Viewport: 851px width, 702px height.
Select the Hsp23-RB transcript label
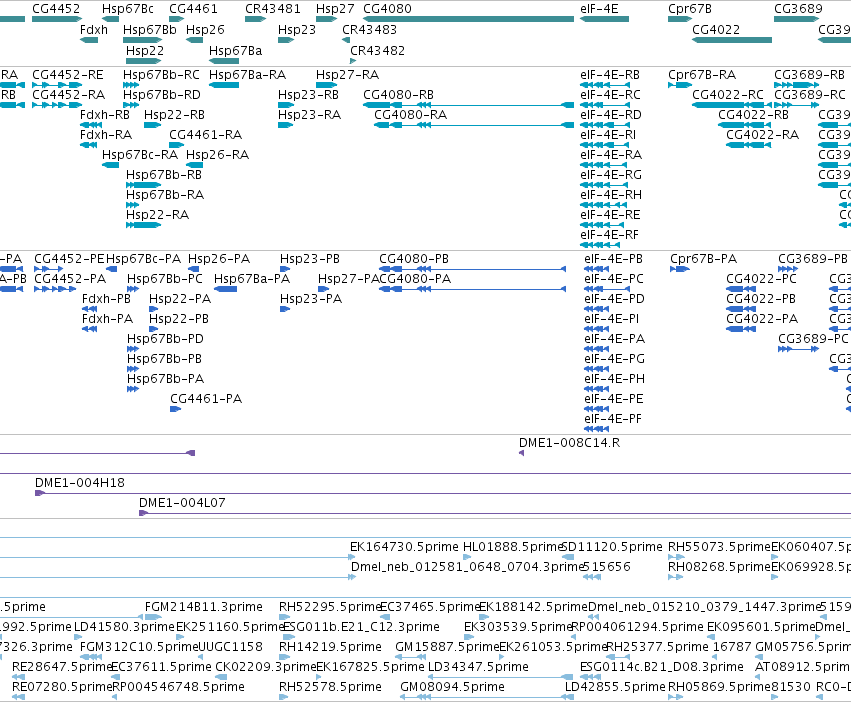(x=308, y=95)
